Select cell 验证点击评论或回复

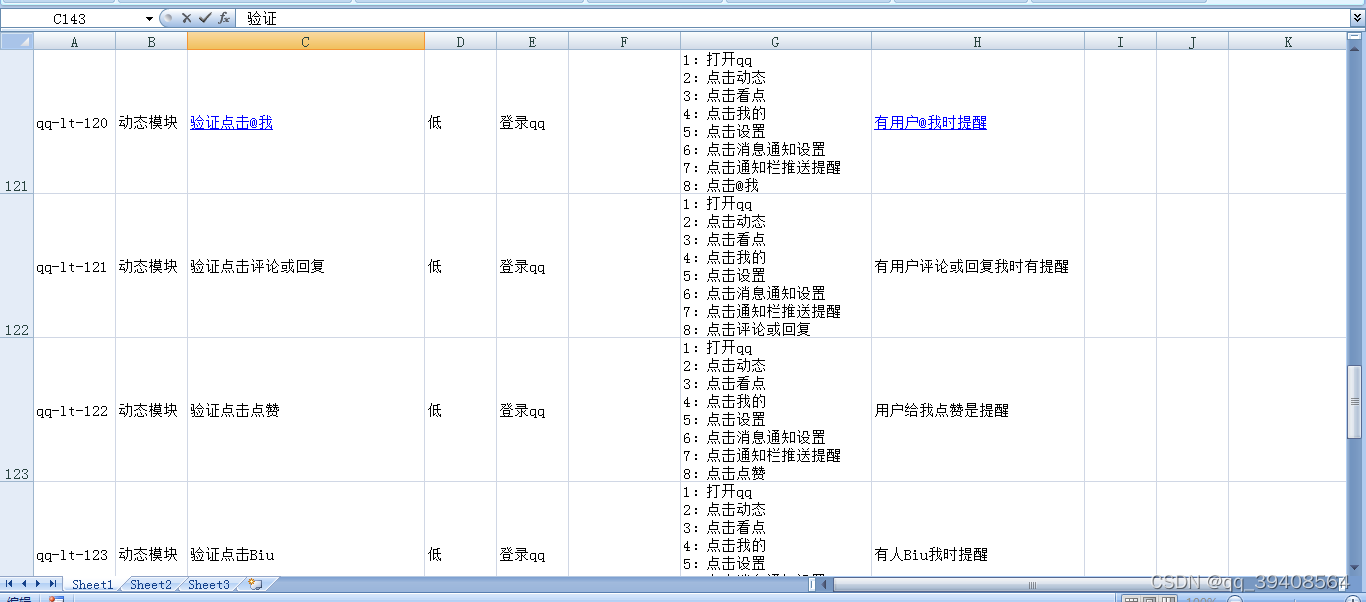coord(306,267)
